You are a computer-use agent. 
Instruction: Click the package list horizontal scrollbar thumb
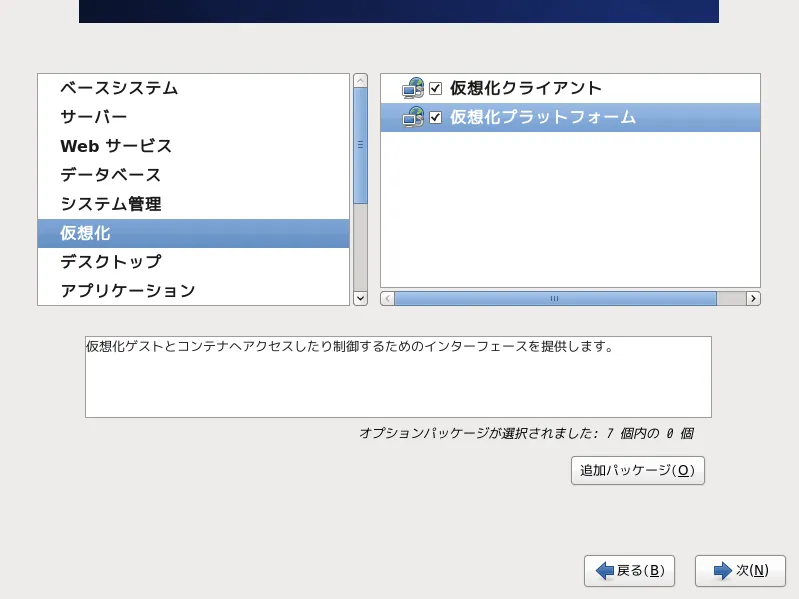(x=555, y=298)
